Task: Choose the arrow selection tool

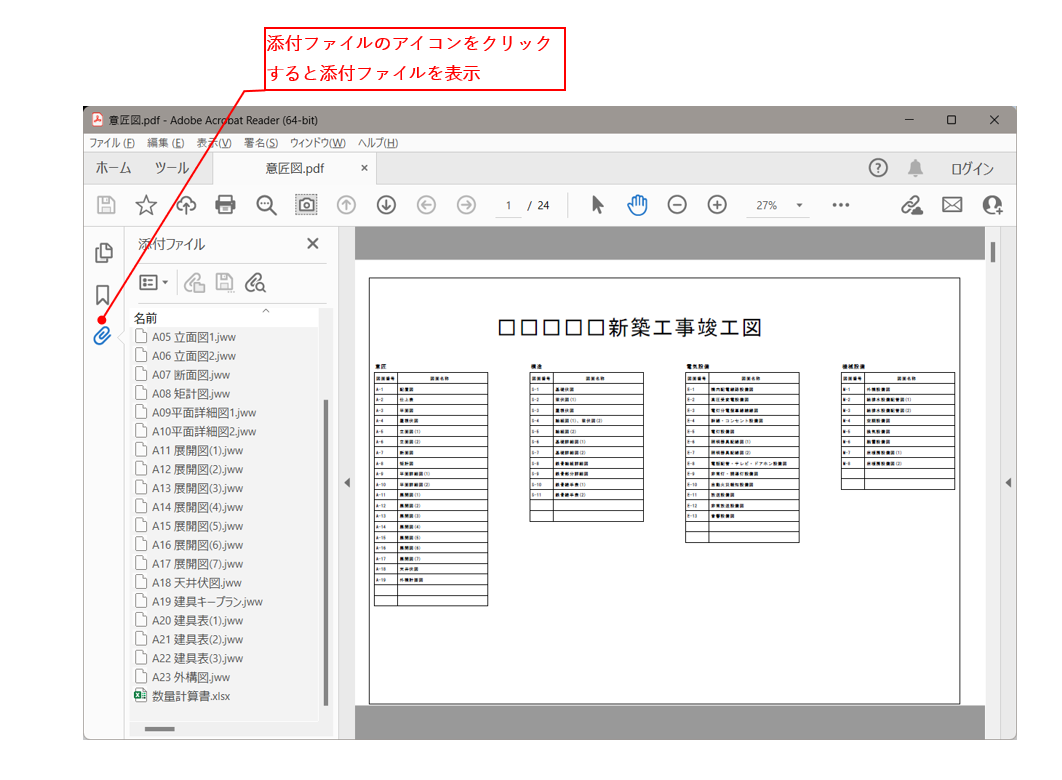Action: pos(597,205)
